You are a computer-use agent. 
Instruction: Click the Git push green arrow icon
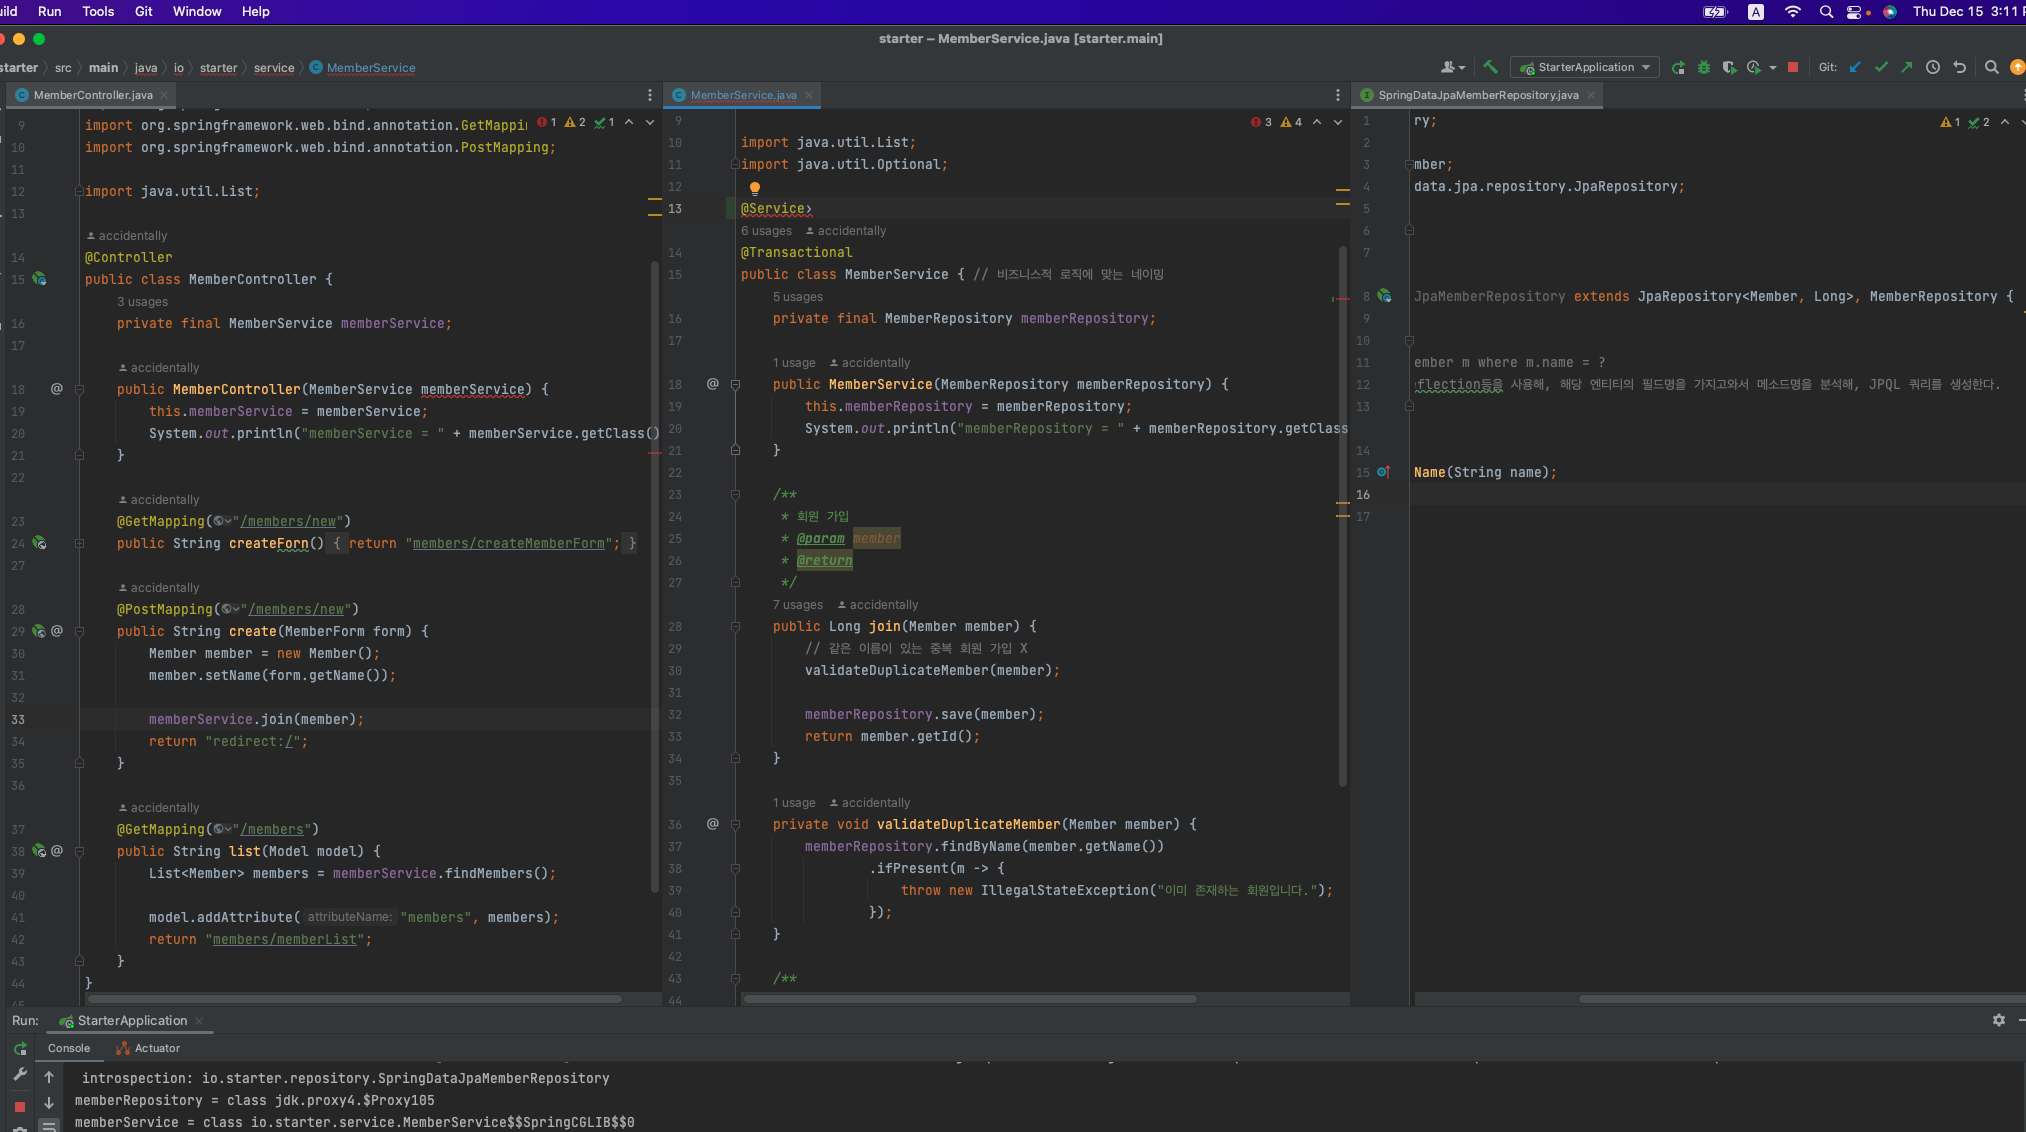(1907, 67)
